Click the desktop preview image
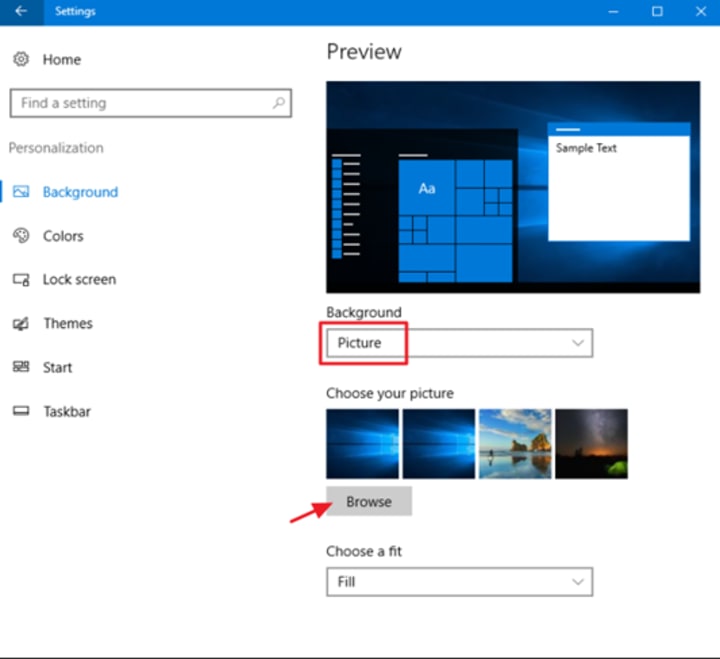Screen dimensions: 720x659 tap(513, 187)
